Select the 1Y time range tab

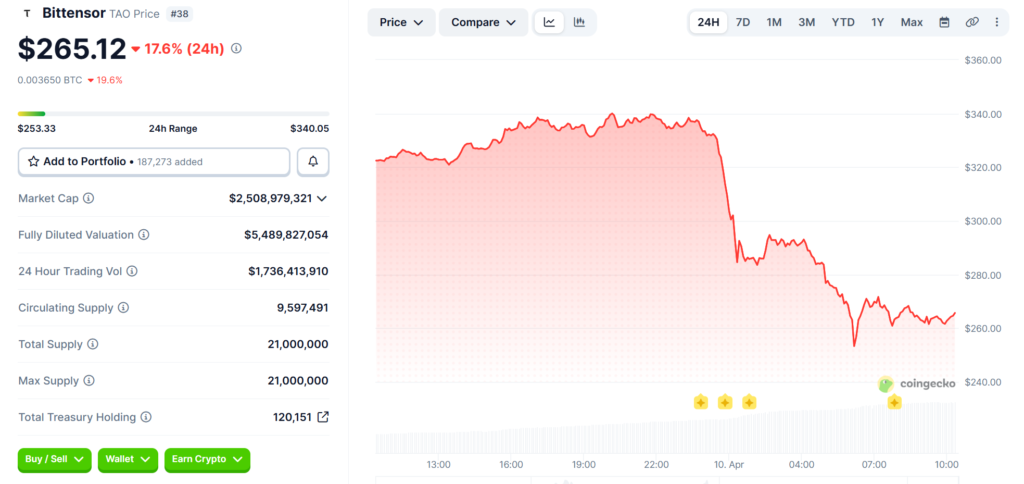pyautogui.click(x=877, y=22)
